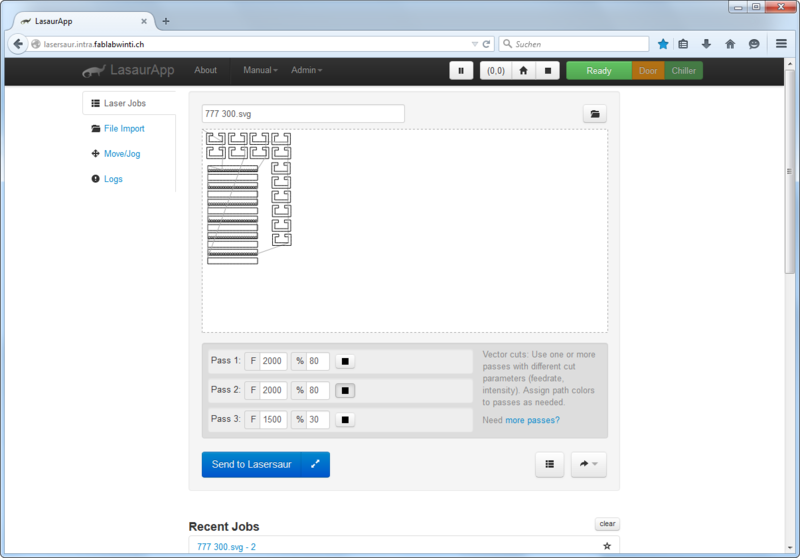Open the downloads arrow icon
800x558 pixels.
[706, 44]
